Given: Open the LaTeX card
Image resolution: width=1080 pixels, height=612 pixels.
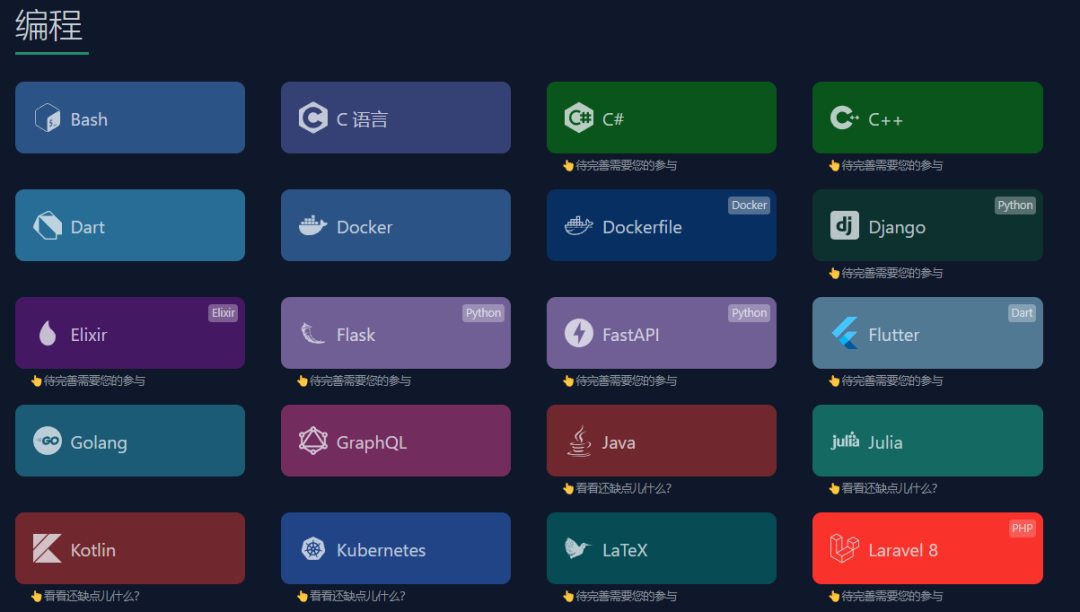Looking at the screenshot, I should (661, 549).
